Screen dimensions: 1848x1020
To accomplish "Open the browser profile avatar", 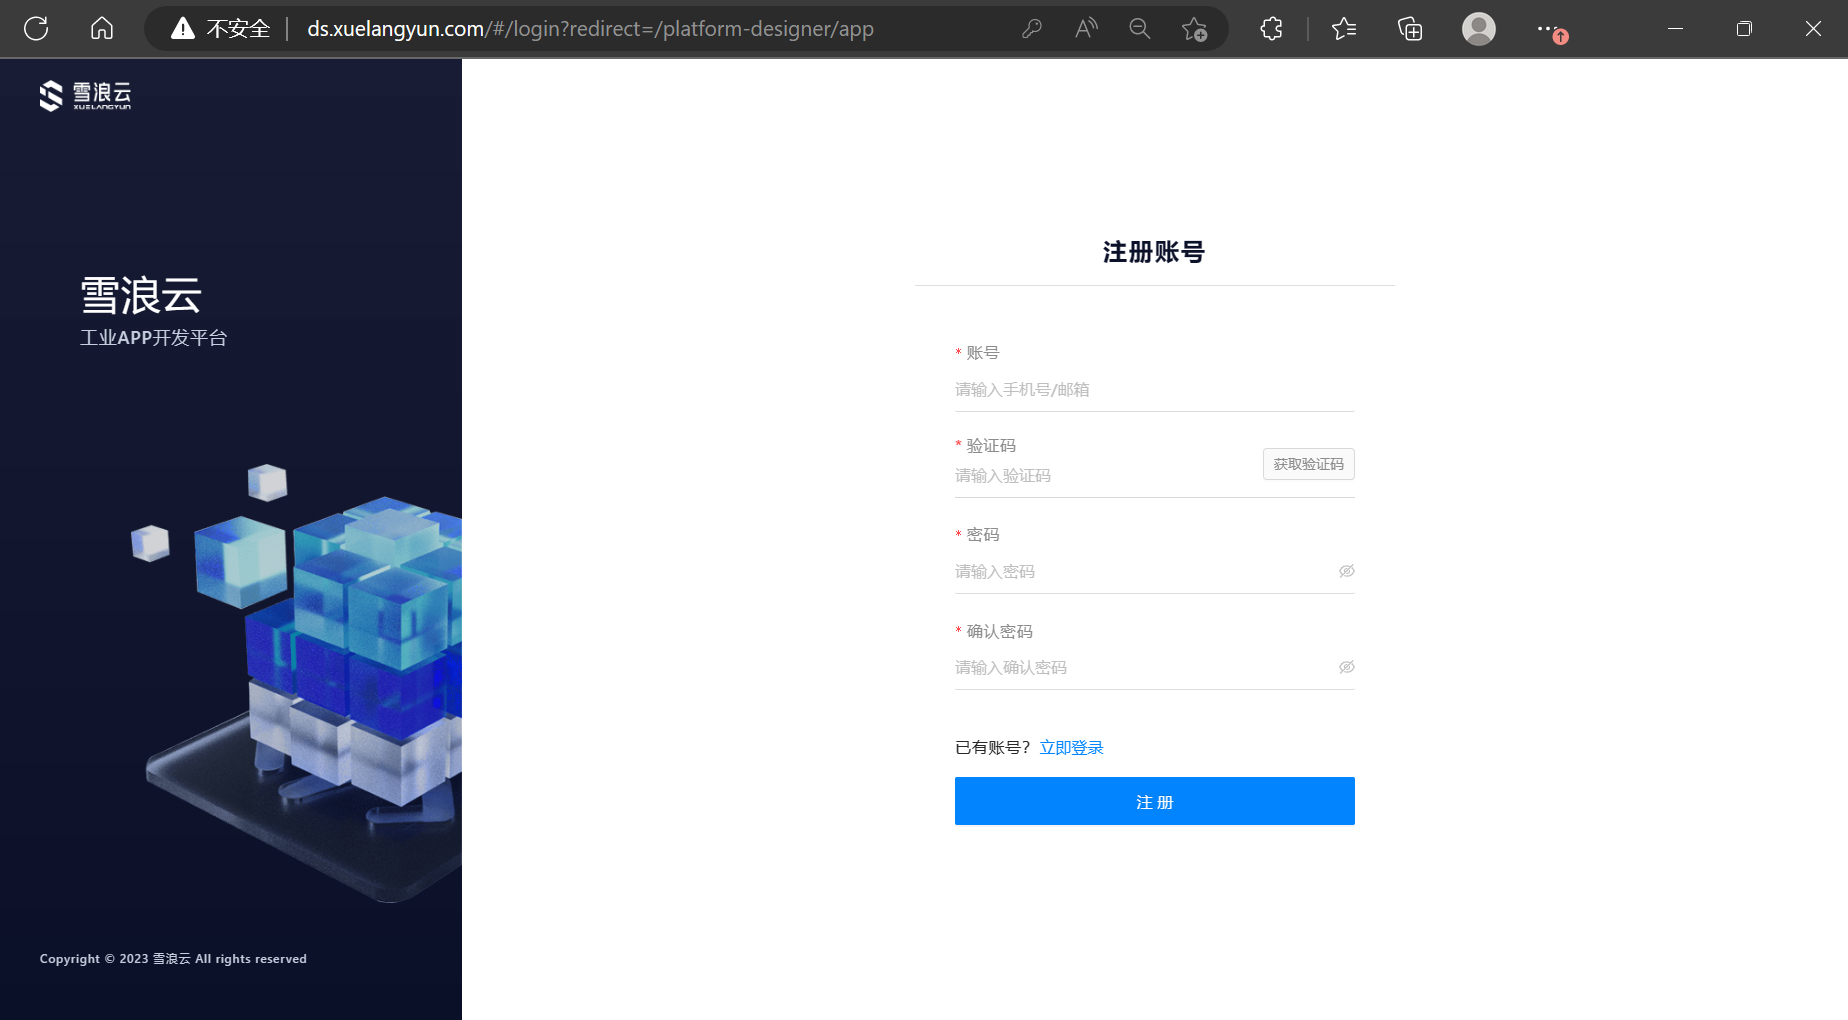I will tap(1478, 29).
